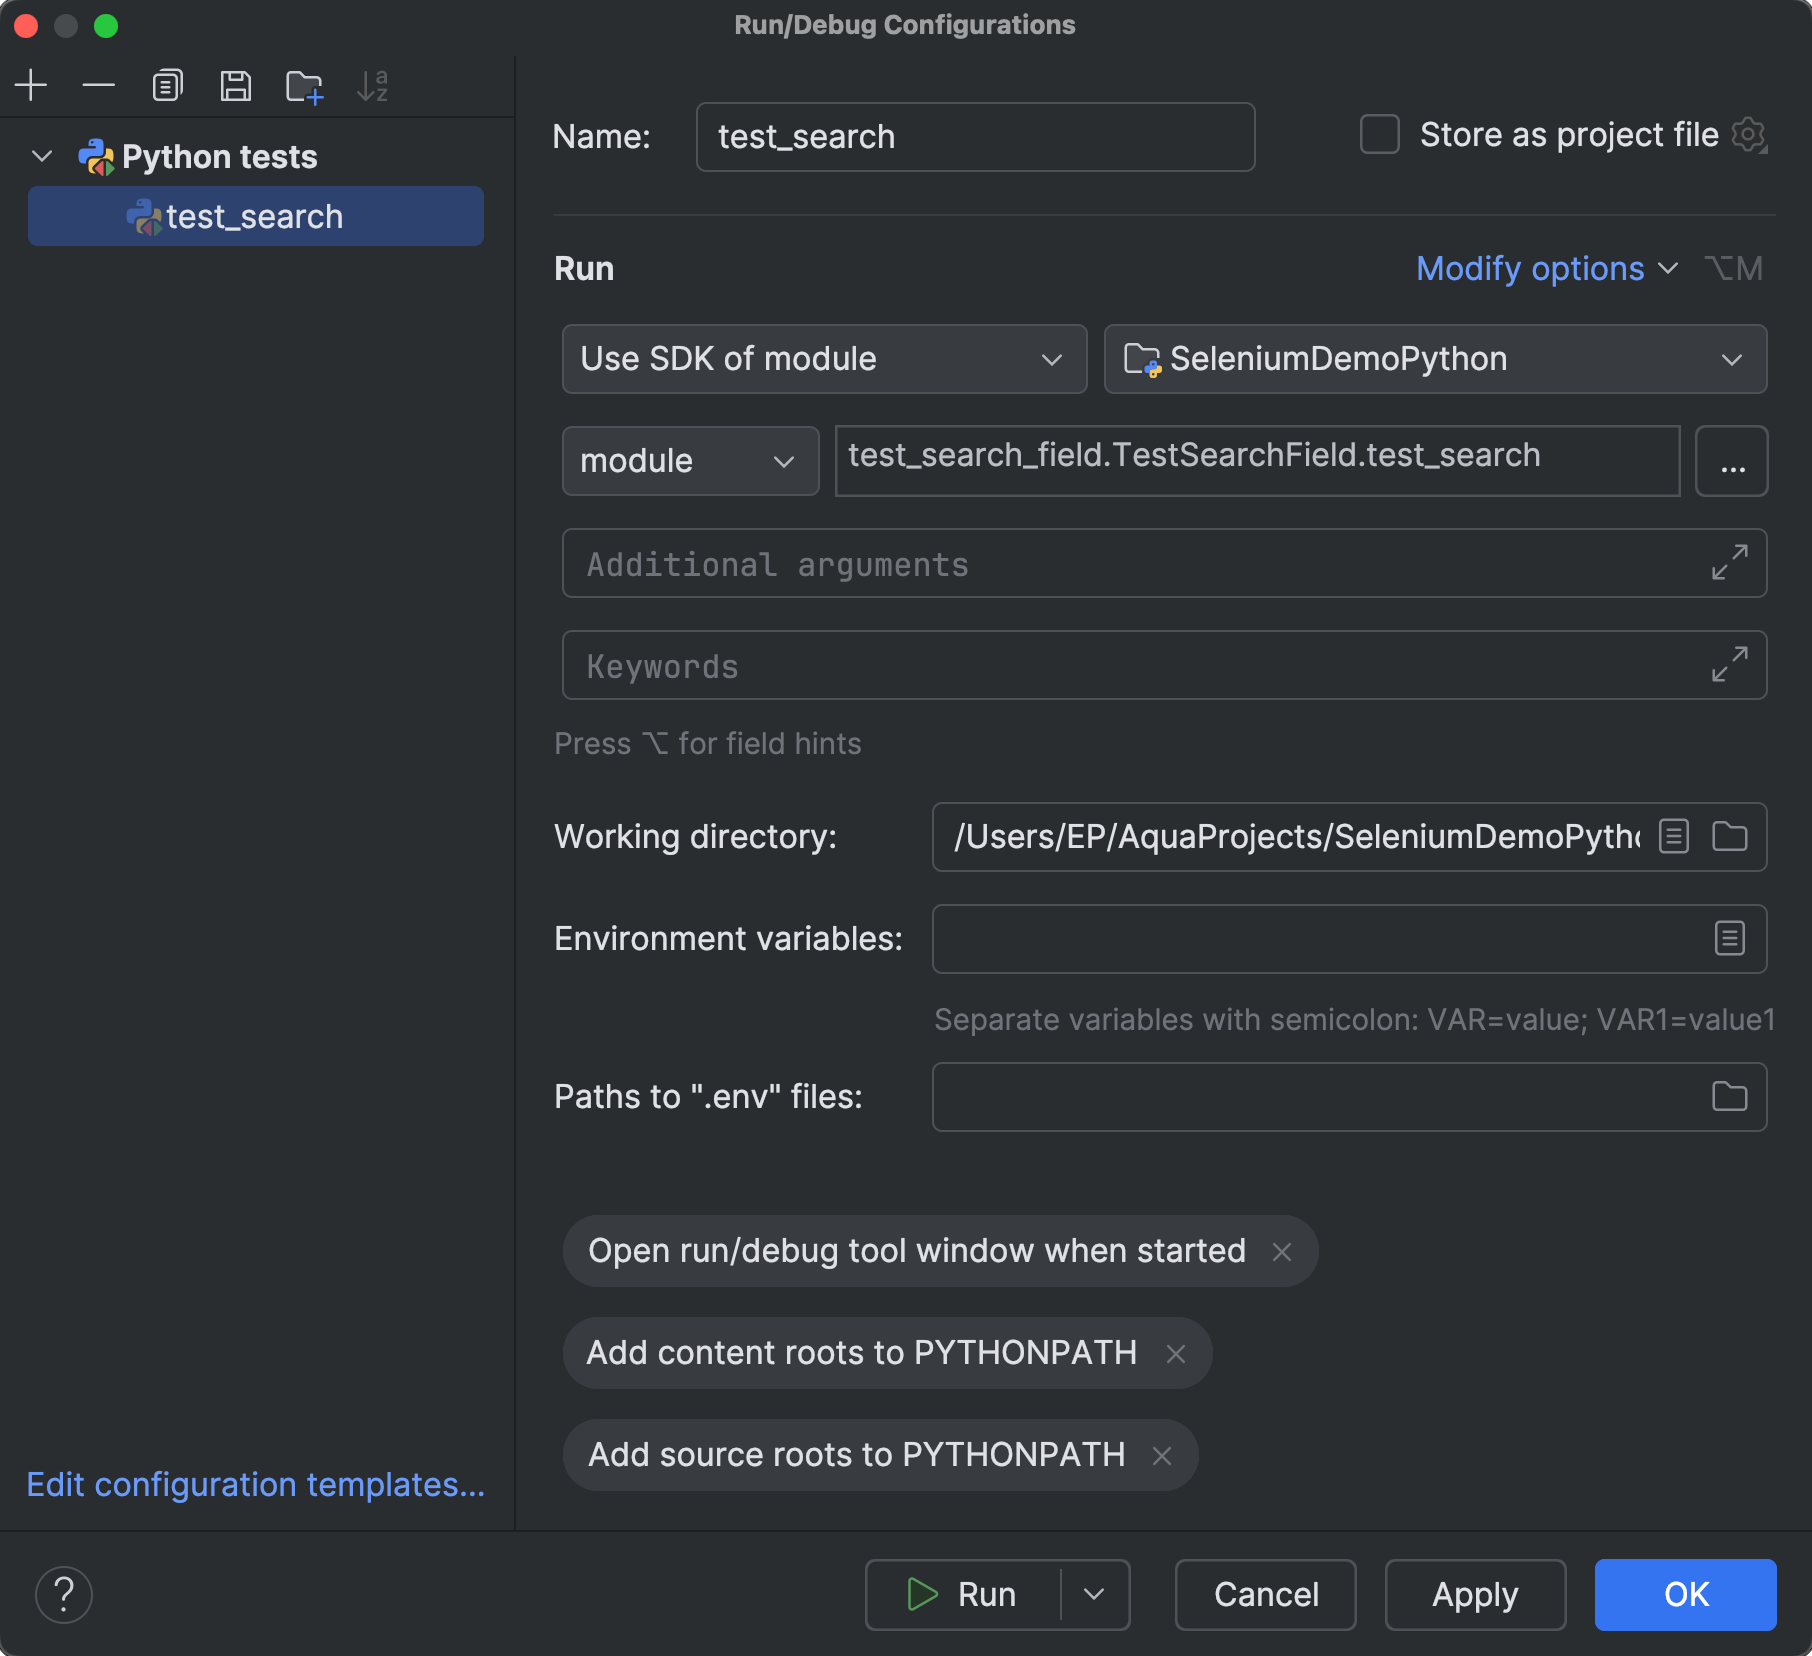Remove the selected configuration

coord(99,85)
